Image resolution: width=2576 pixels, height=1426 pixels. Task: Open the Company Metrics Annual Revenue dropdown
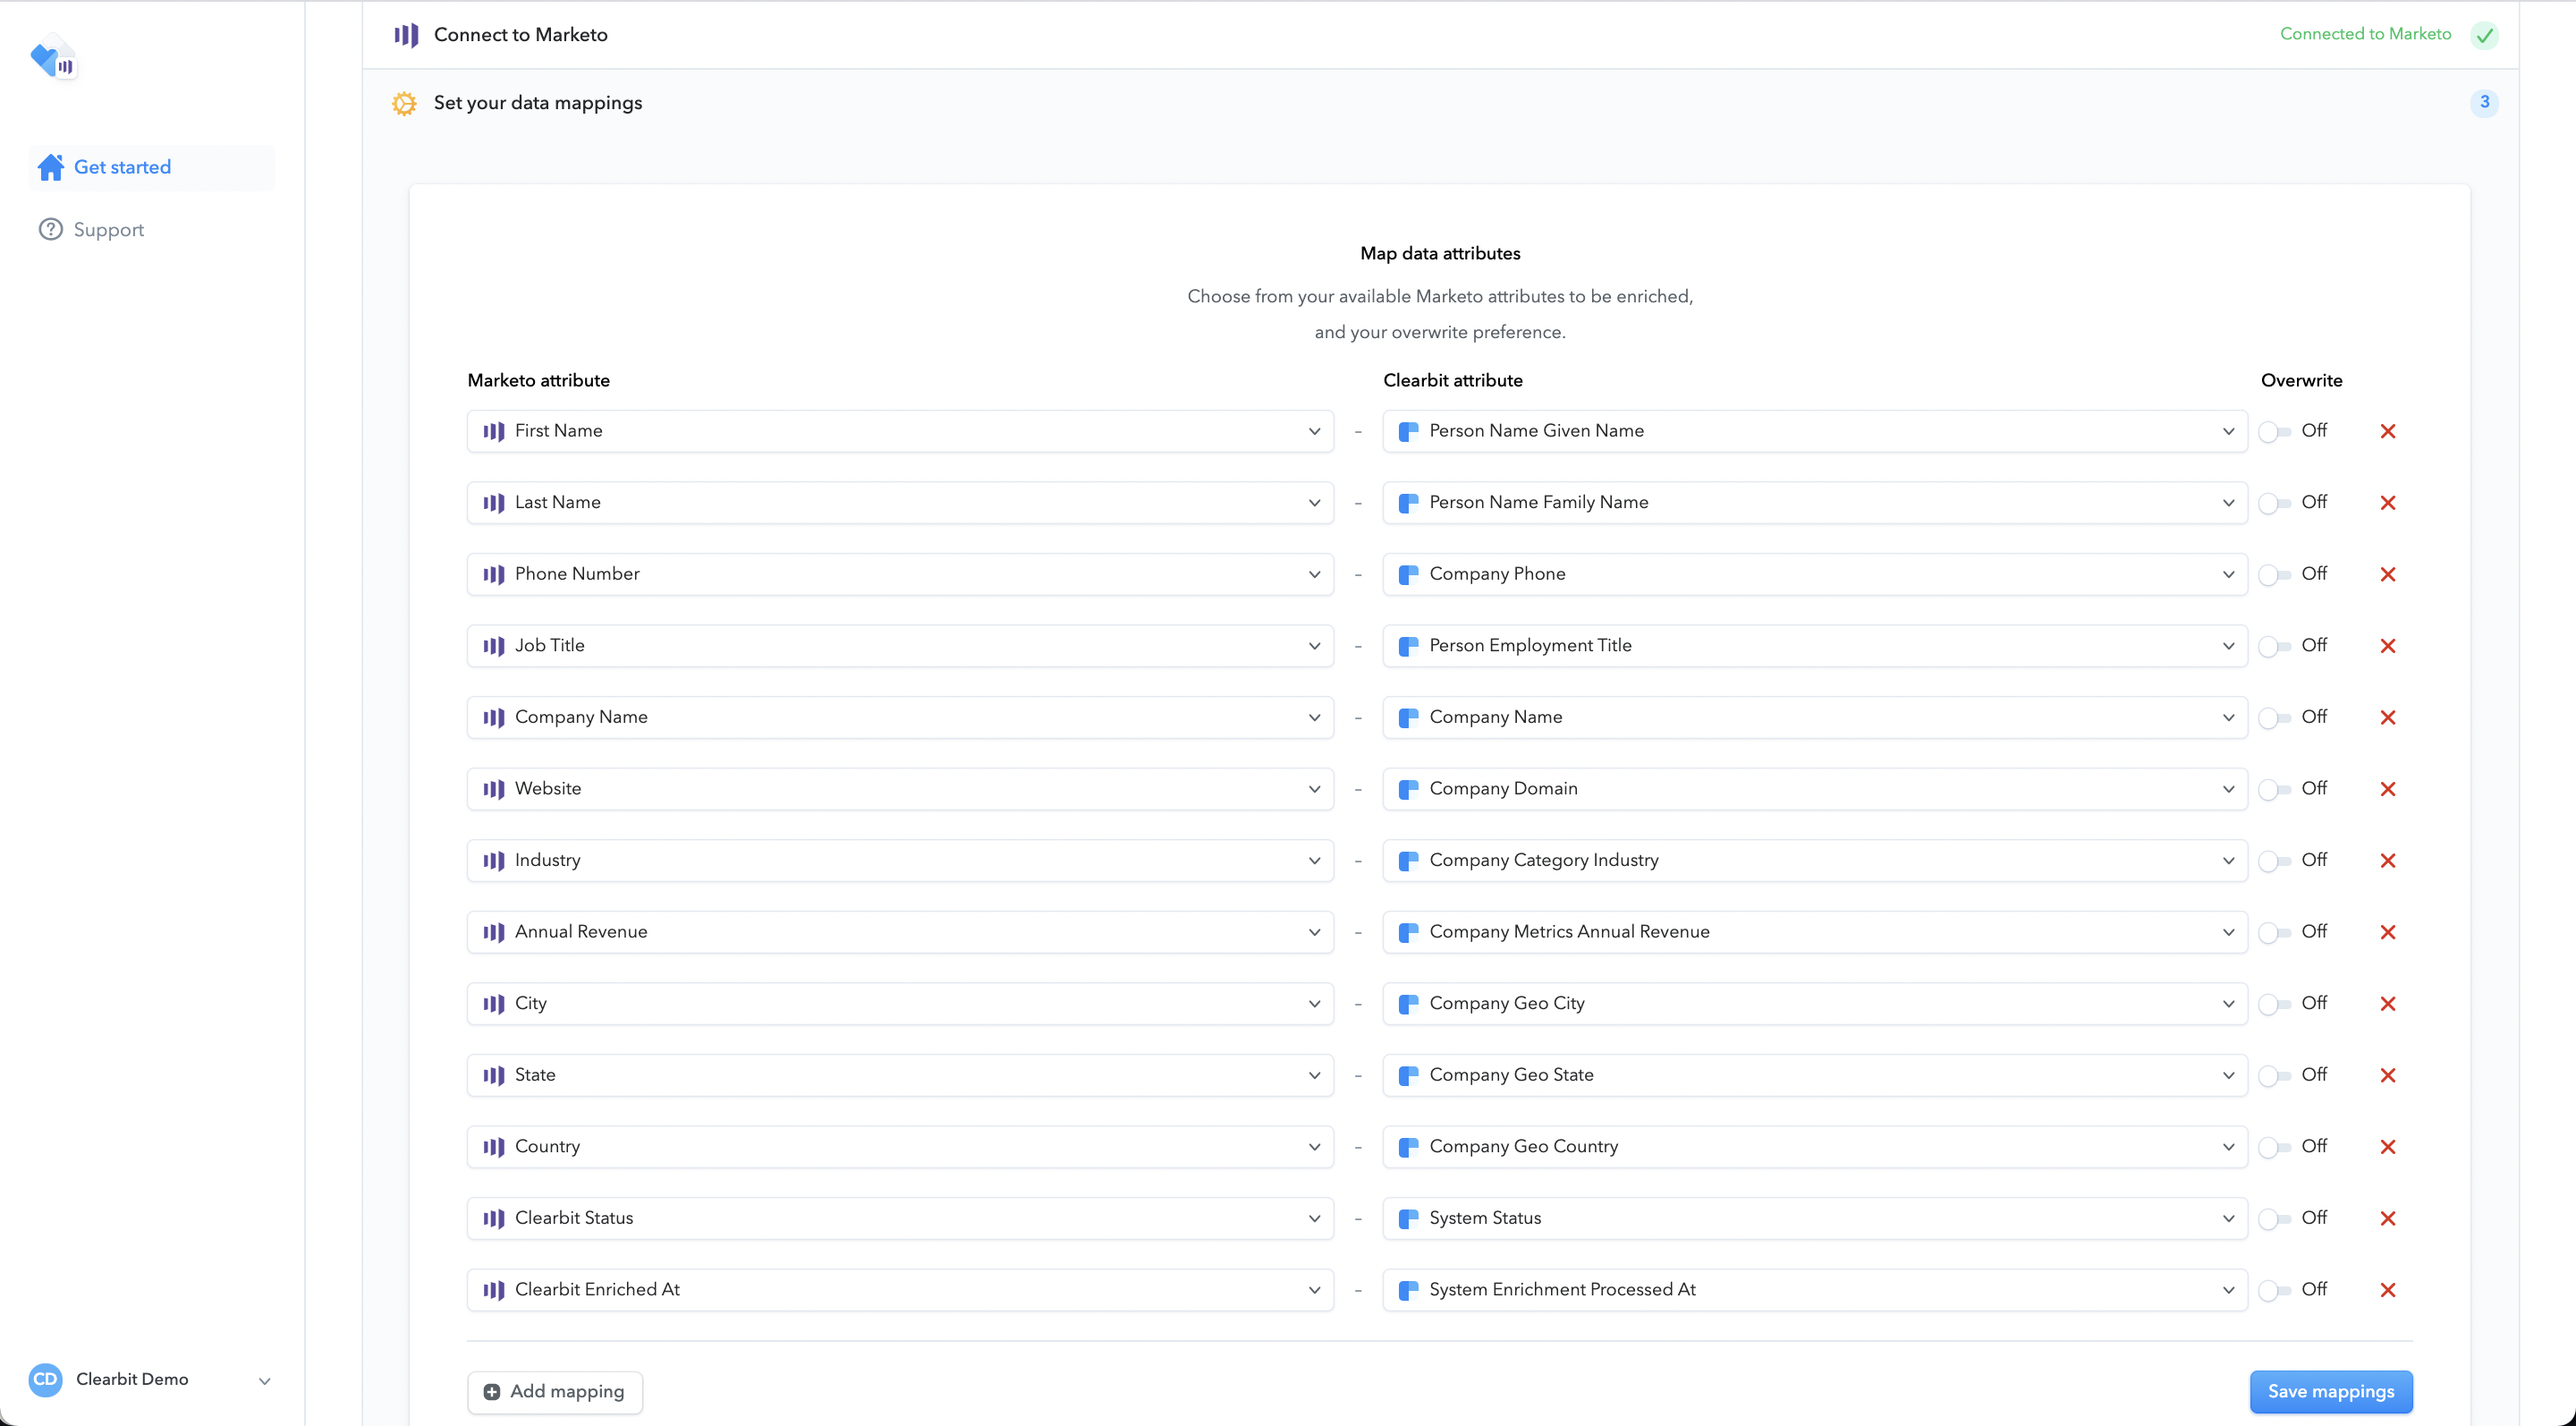(1815, 932)
